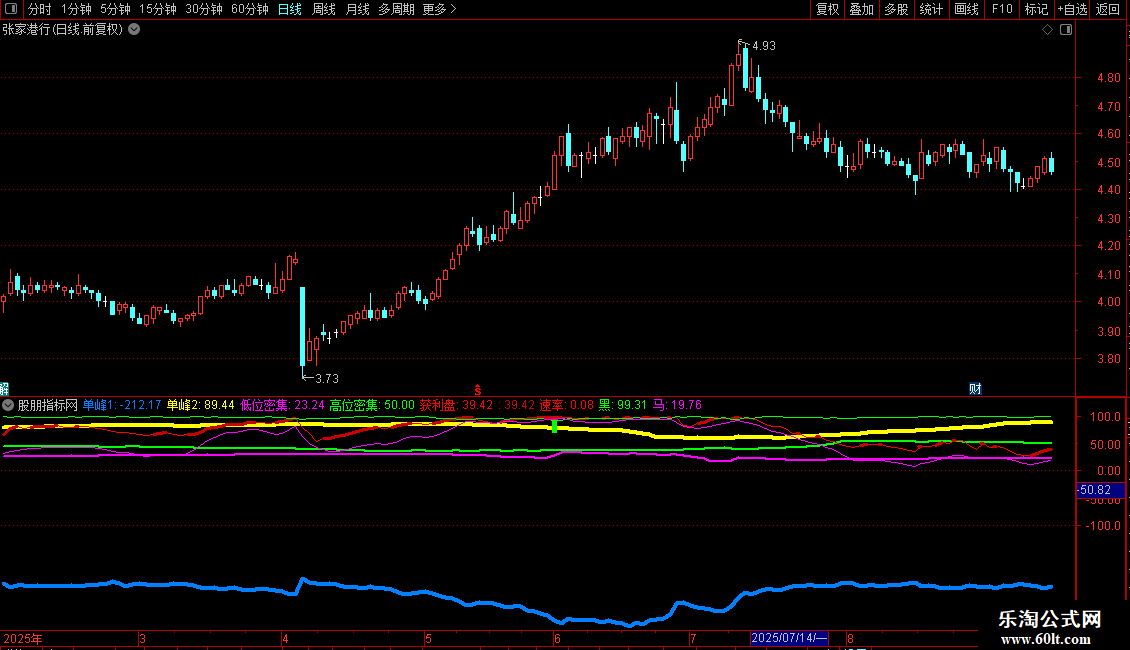Select the 速率 value label
Image resolution: width=1130 pixels, height=650 pixels.
[567, 406]
